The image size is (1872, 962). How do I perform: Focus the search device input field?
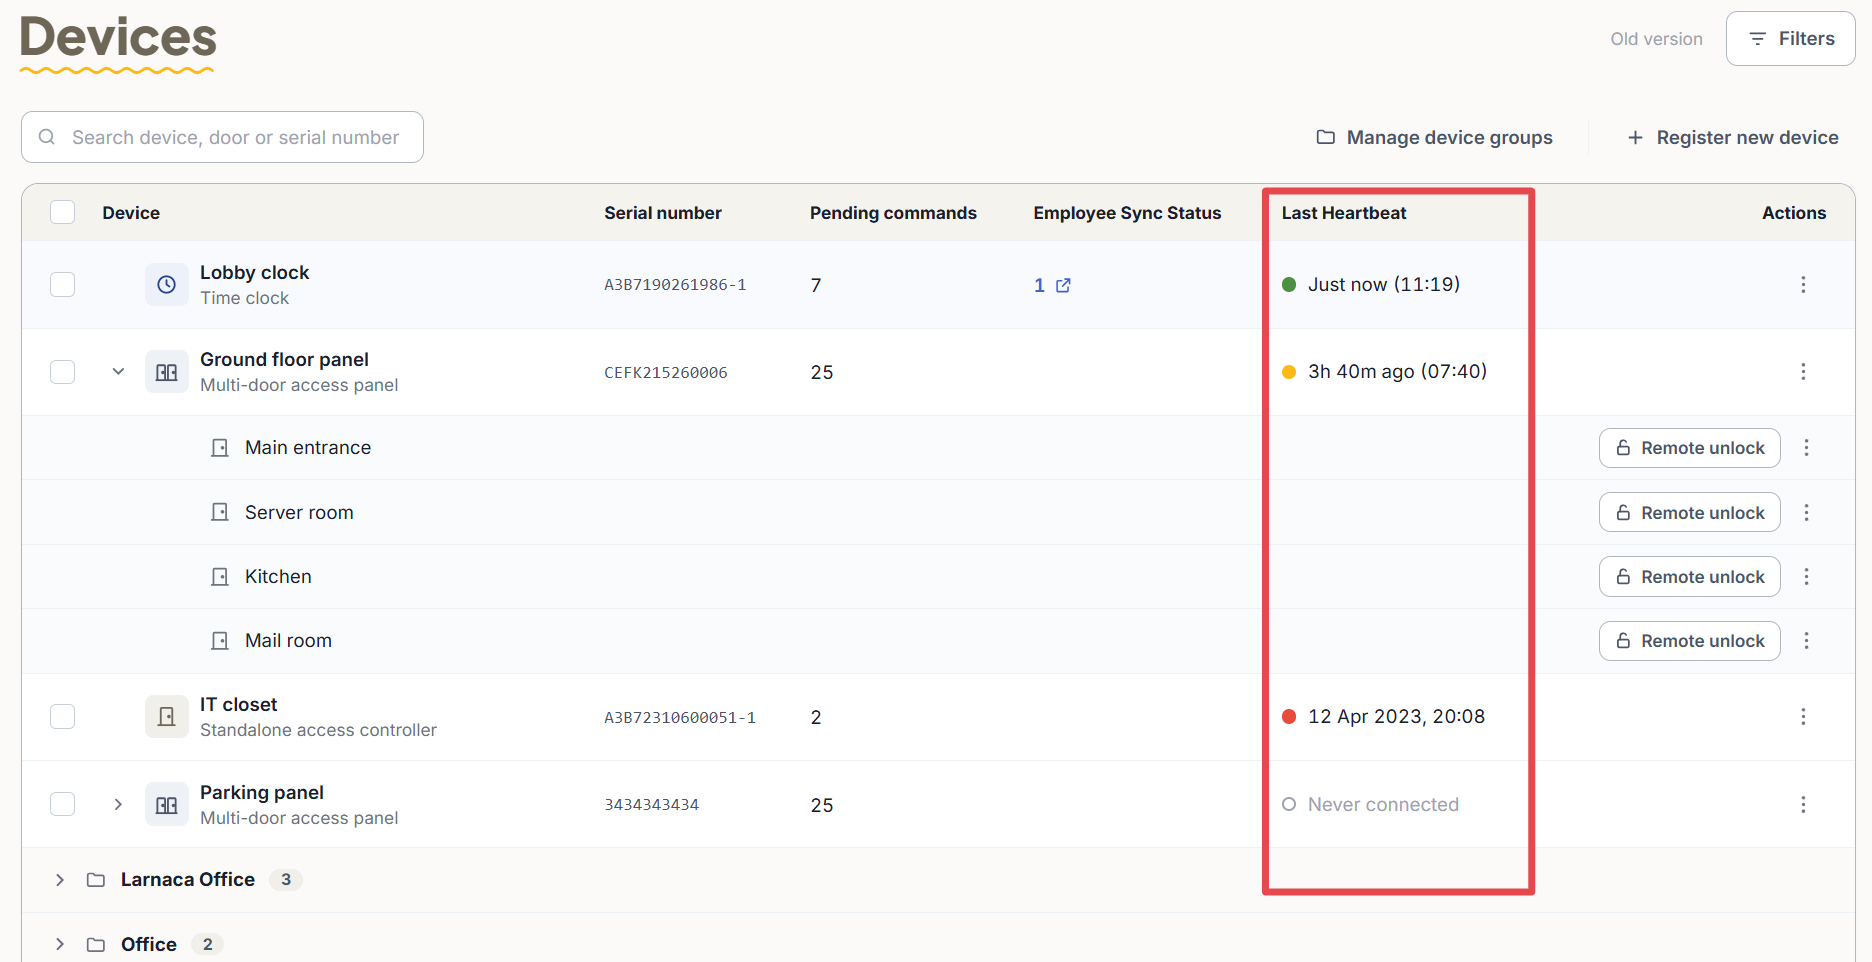(222, 137)
